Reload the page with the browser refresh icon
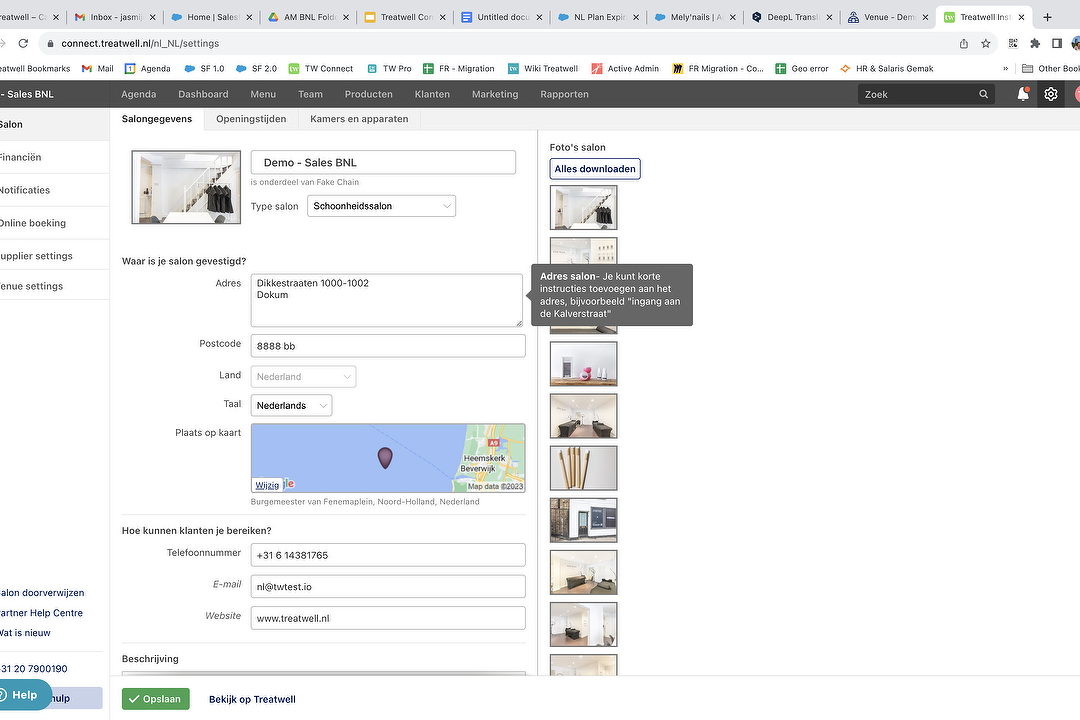The image size is (1080, 720). [23, 43]
